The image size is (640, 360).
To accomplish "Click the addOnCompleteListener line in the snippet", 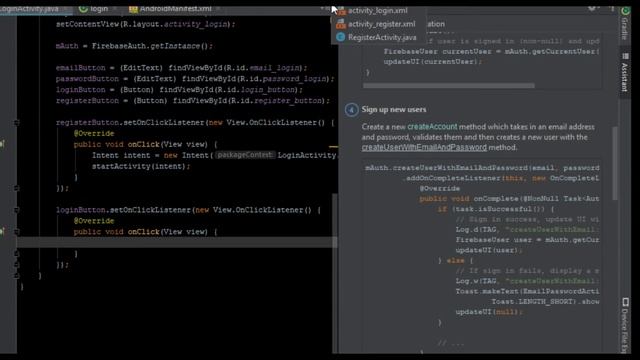I will click(x=502, y=178).
